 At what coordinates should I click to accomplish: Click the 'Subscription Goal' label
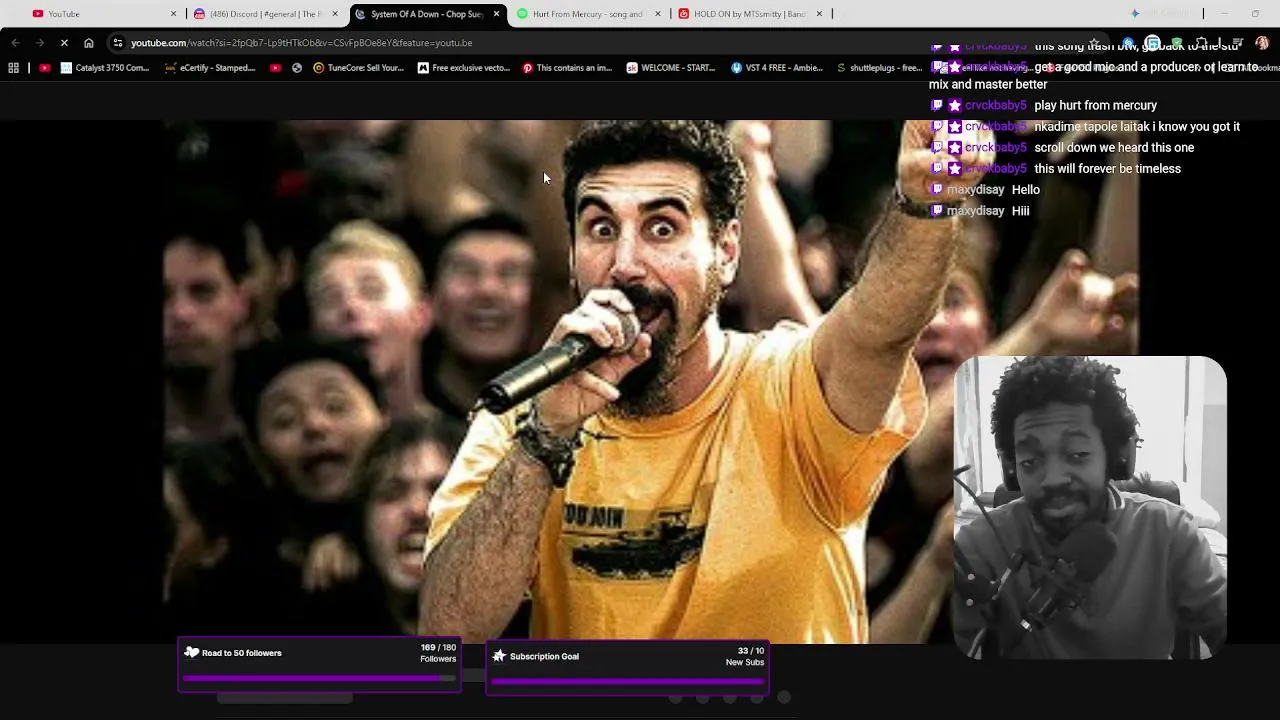(544, 656)
